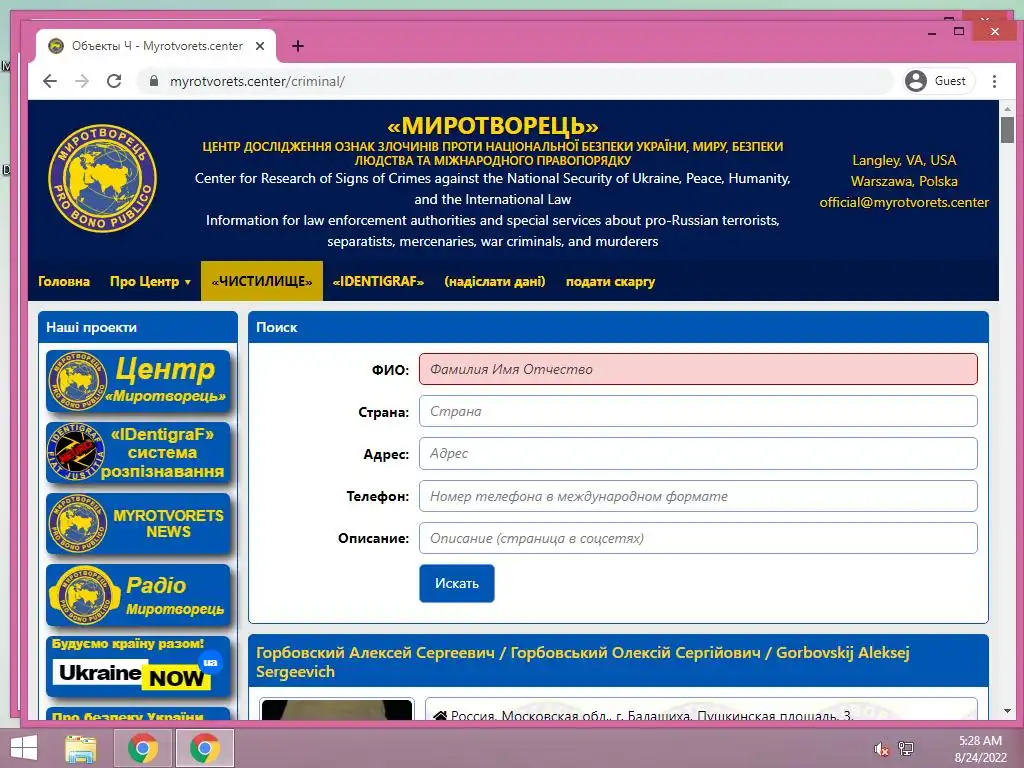Click the scrollbar up arrow
This screenshot has height=768, width=1024.
(x=1007, y=108)
